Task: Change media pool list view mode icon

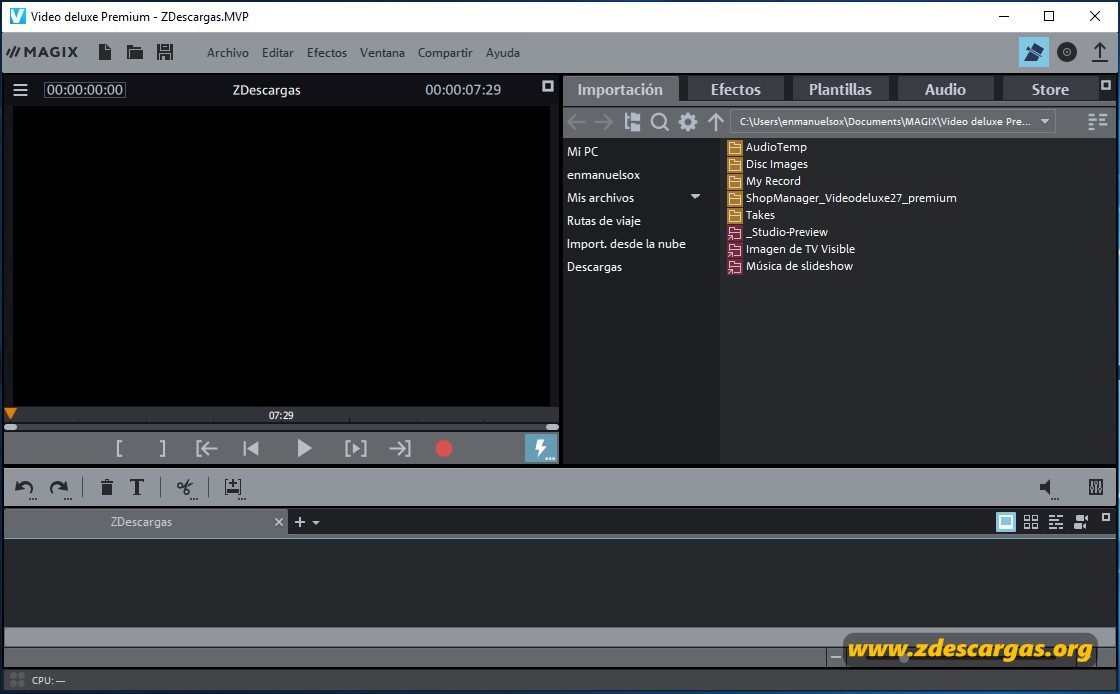Action: tap(1097, 122)
